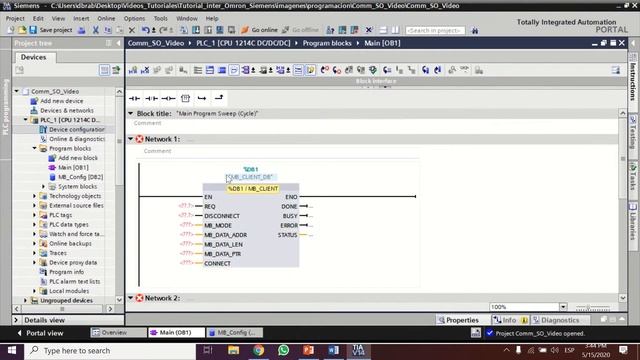Click the Delete network icon in editor toolbar

click(145, 70)
